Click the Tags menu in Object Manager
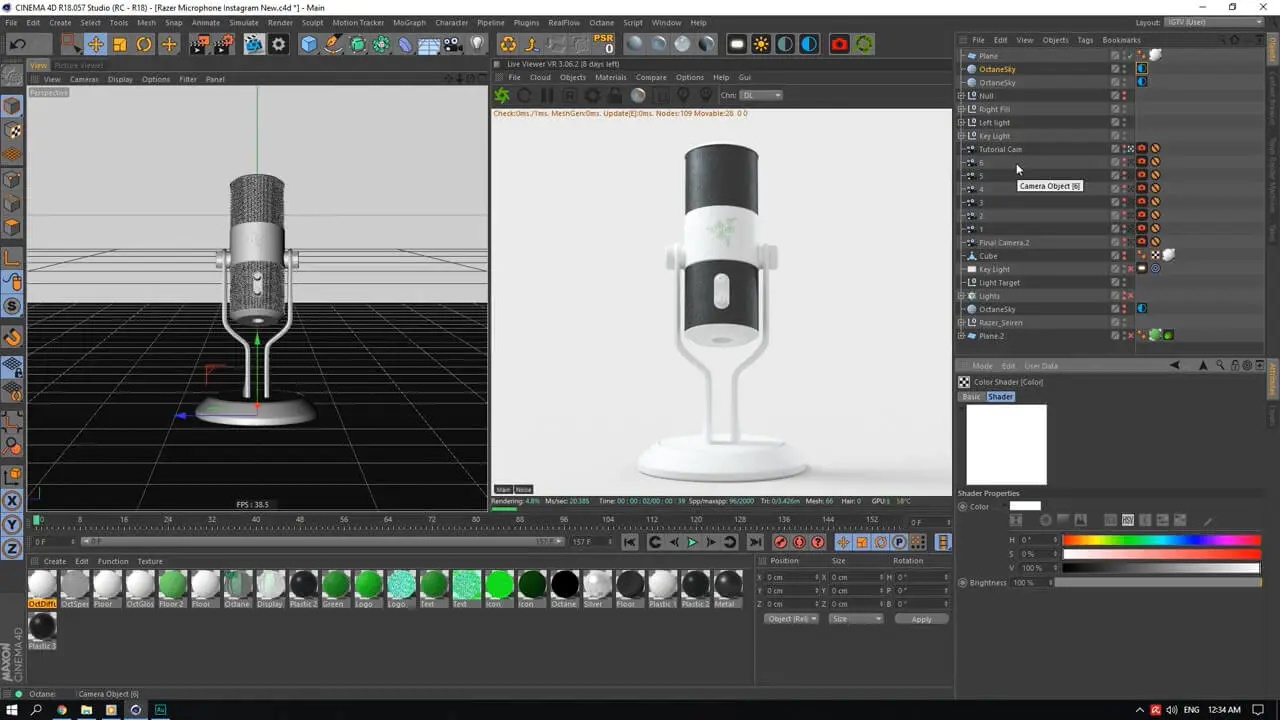Viewport: 1280px width, 720px height. click(1085, 40)
